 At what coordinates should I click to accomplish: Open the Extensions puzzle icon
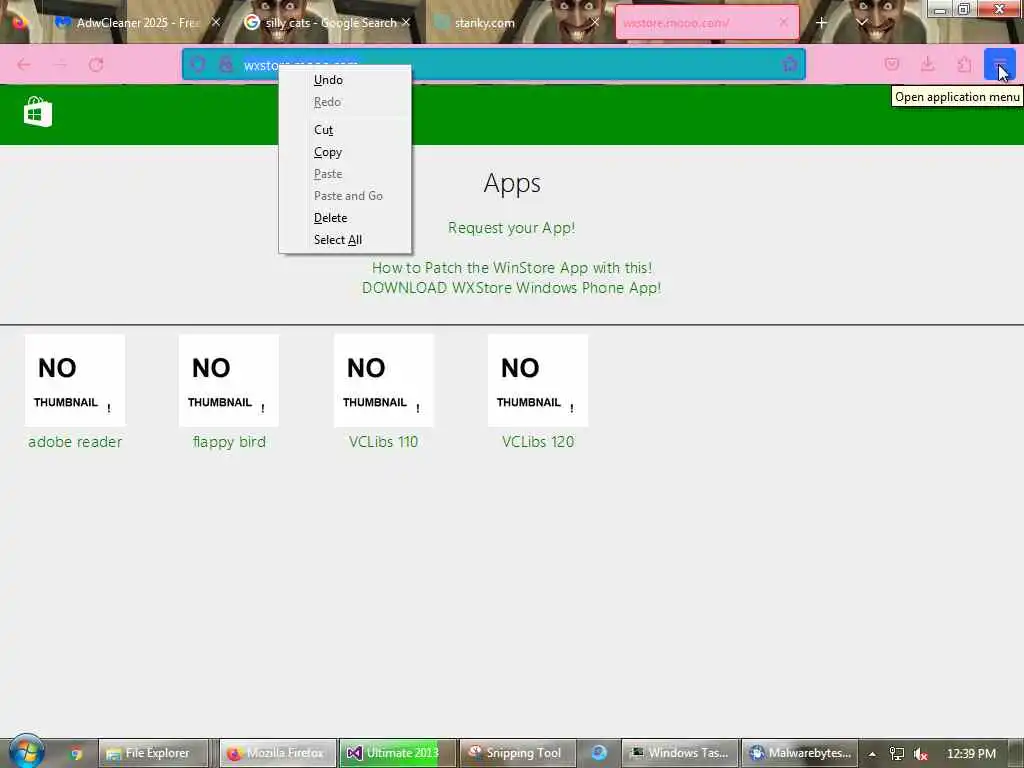point(965,64)
